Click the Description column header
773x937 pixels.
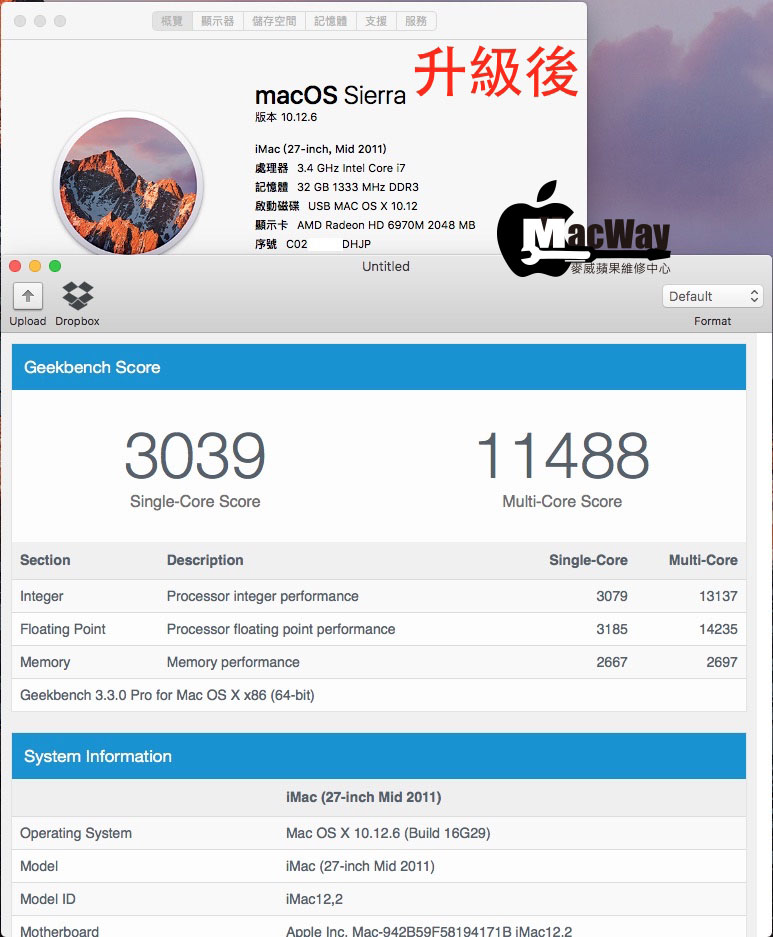[x=205, y=560]
